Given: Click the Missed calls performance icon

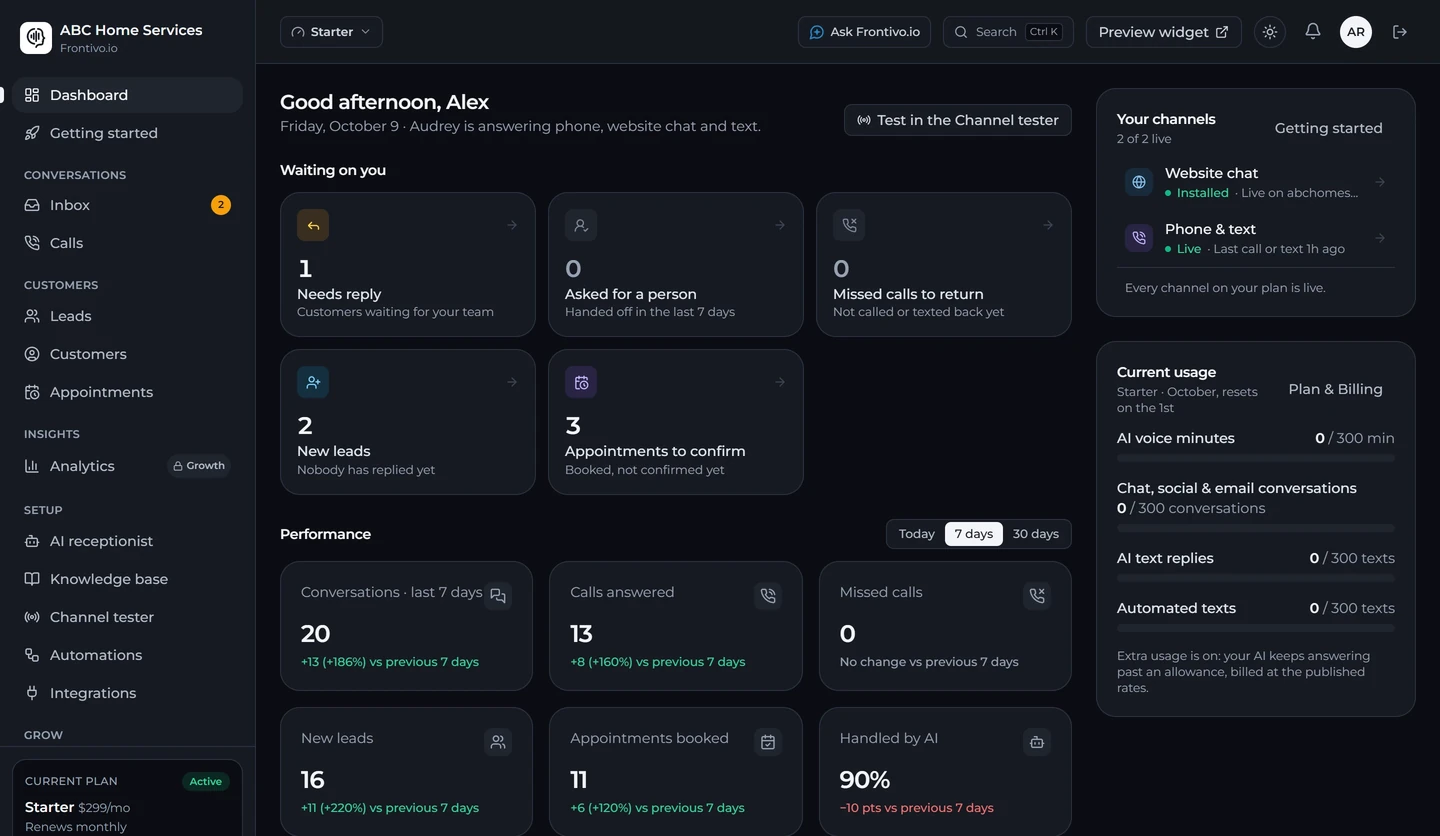Looking at the screenshot, I should pos(1037,596).
